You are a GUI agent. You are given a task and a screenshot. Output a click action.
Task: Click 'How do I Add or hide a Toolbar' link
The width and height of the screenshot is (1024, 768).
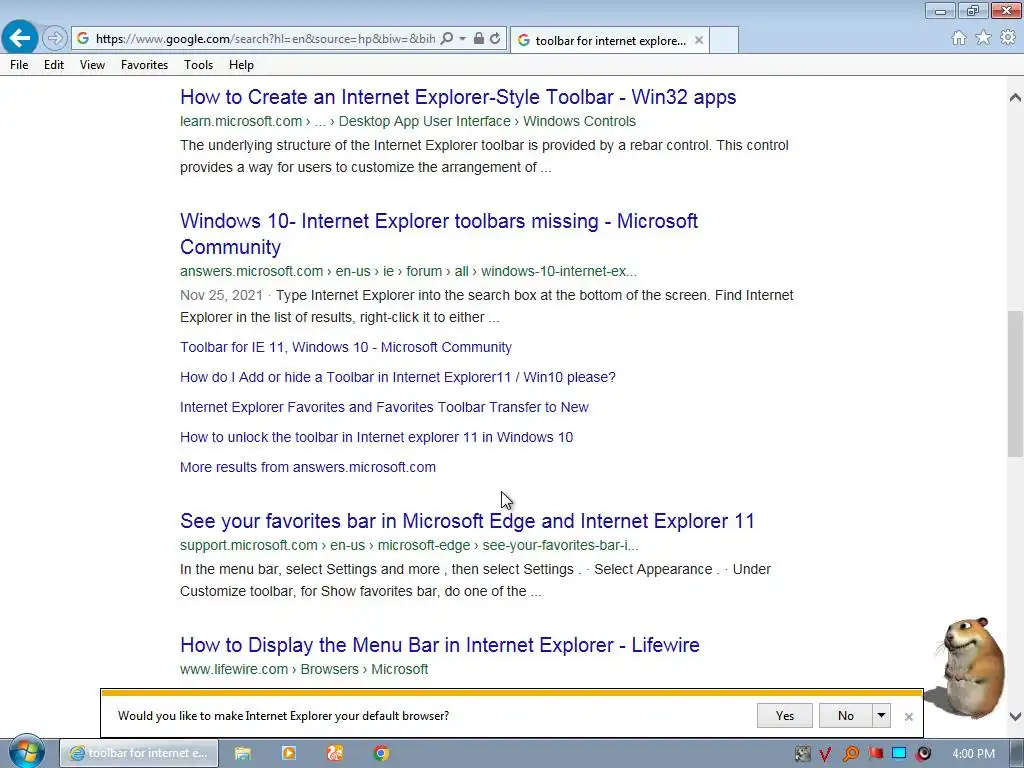tap(398, 377)
